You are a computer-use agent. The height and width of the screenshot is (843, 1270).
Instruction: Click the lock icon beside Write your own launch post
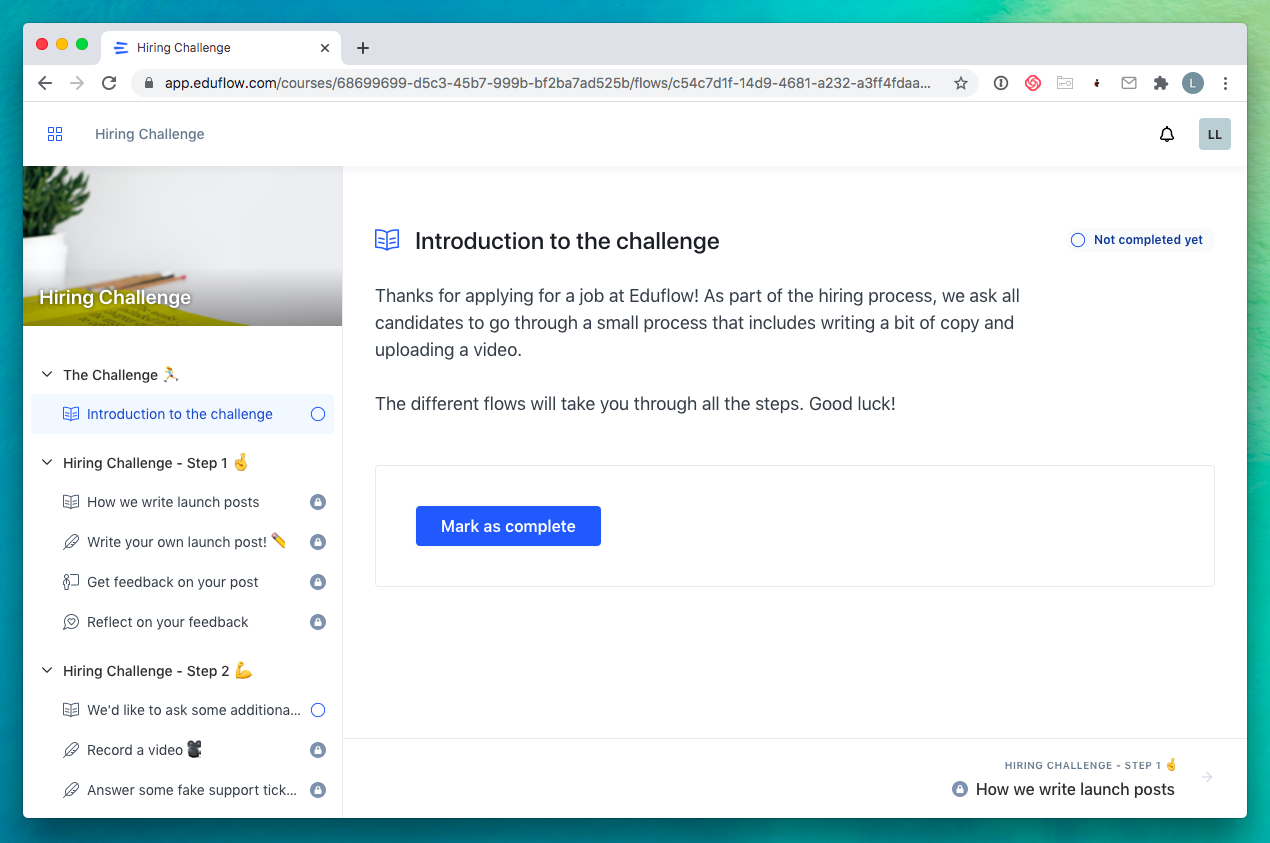[318, 542]
